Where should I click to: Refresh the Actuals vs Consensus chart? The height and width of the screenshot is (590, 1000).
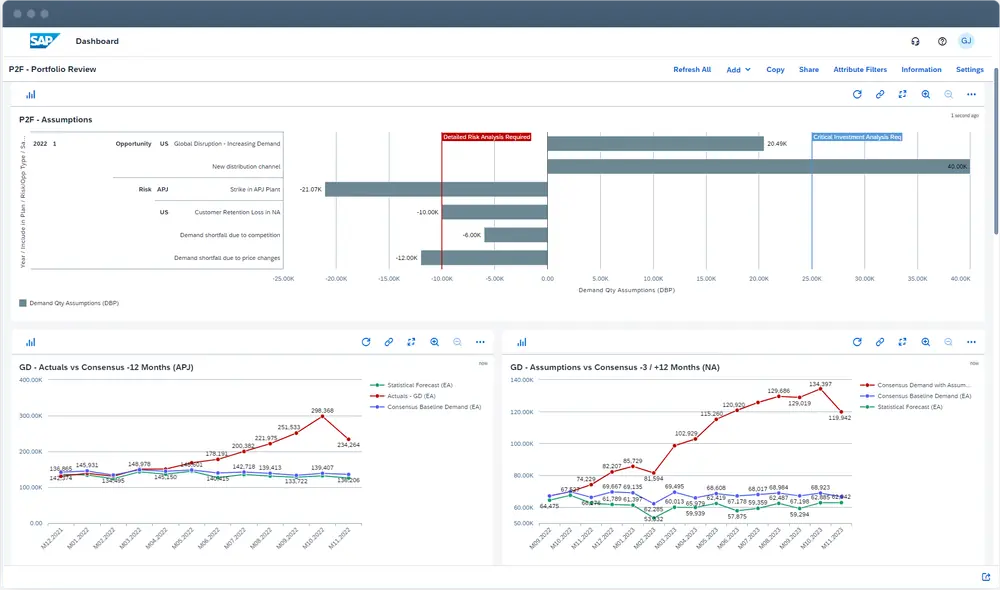click(x=366, y=342)
